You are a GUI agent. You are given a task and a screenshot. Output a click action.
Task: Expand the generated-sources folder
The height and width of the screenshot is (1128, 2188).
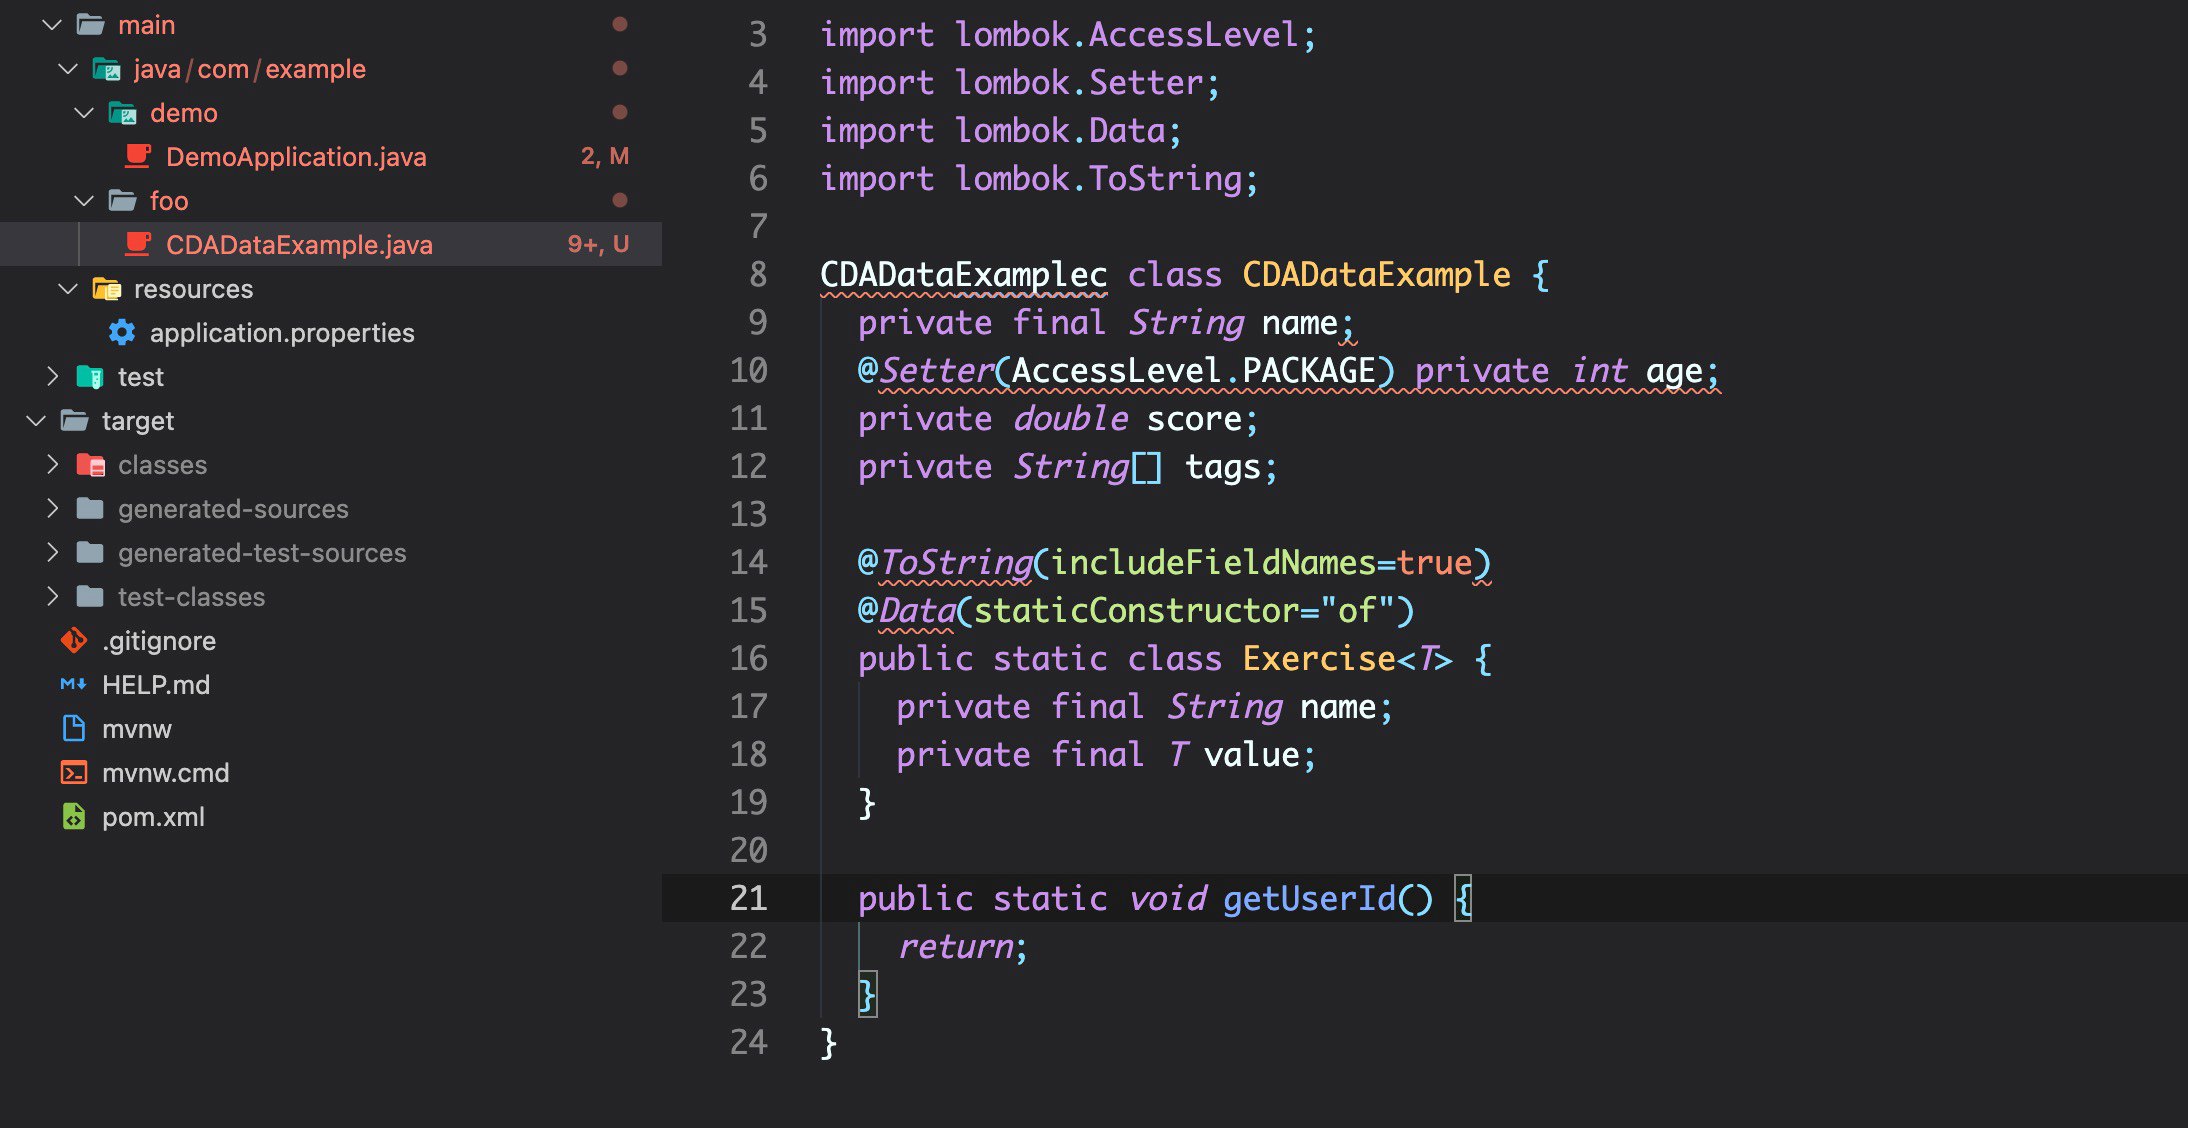pos(52,508)
